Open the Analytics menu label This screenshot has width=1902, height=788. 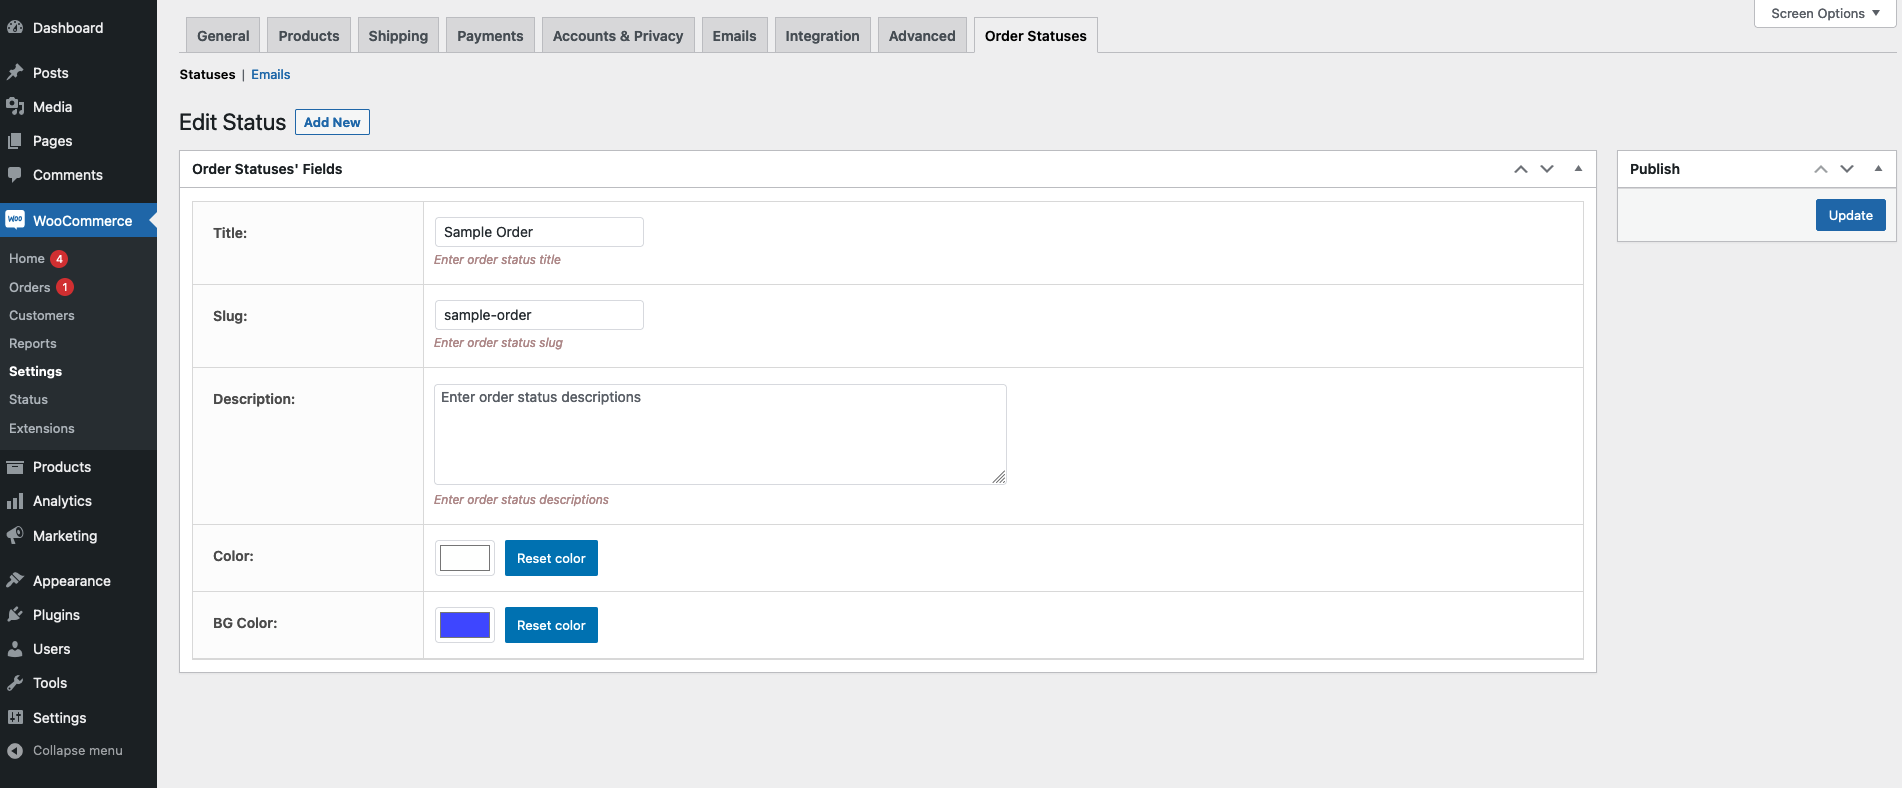(62, 501)
